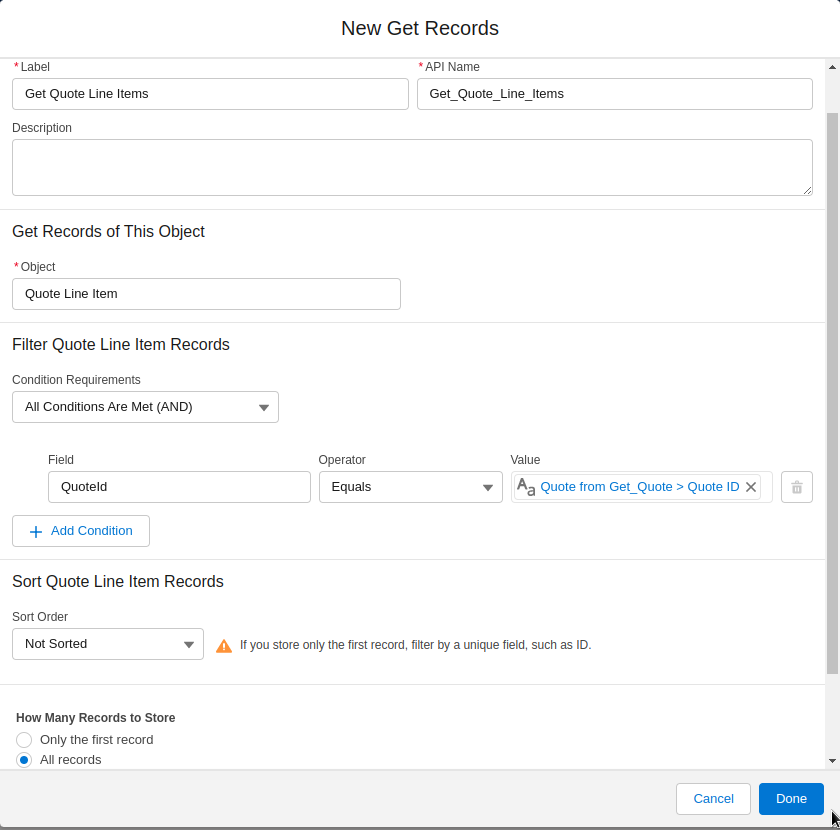Click the API Name field
Screen dimensions: 840x830
(x=614, y=93)
